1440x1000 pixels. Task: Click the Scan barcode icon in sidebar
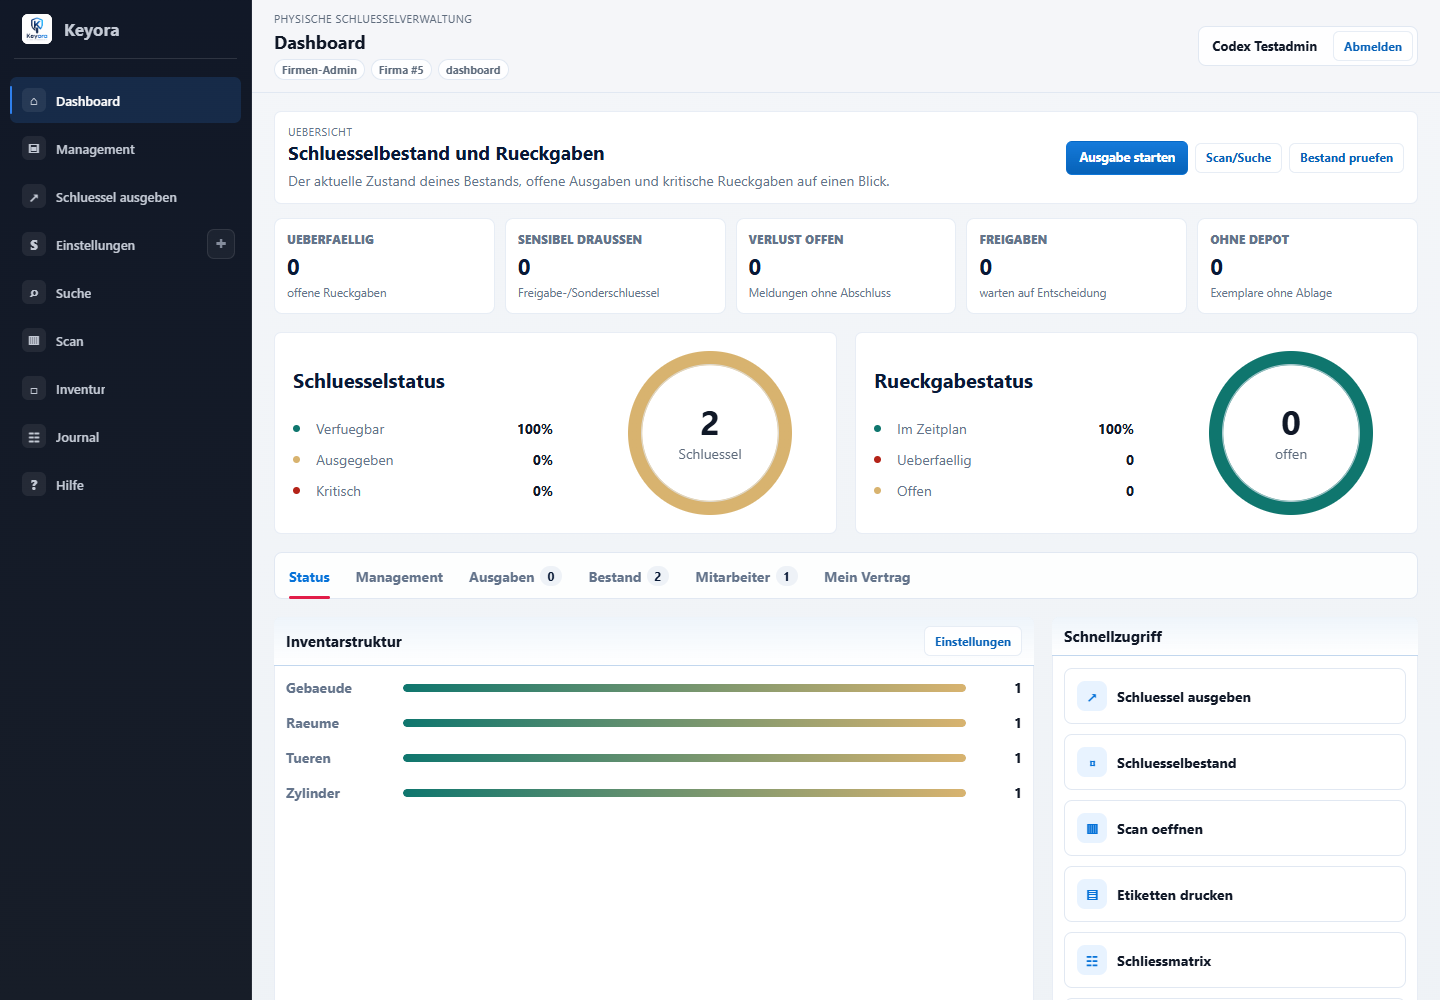pos(34,341)
